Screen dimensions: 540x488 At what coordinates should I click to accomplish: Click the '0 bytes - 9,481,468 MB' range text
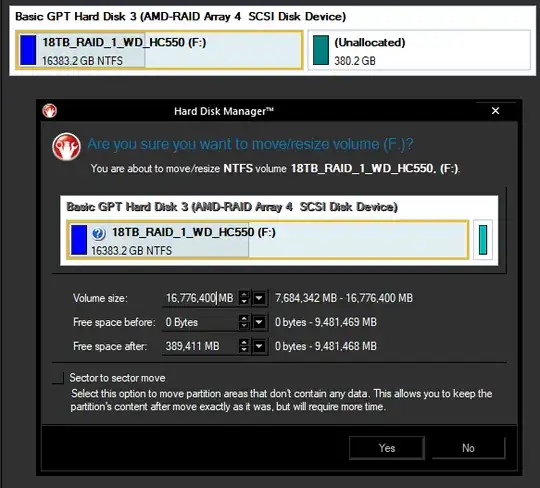point(326,346)
